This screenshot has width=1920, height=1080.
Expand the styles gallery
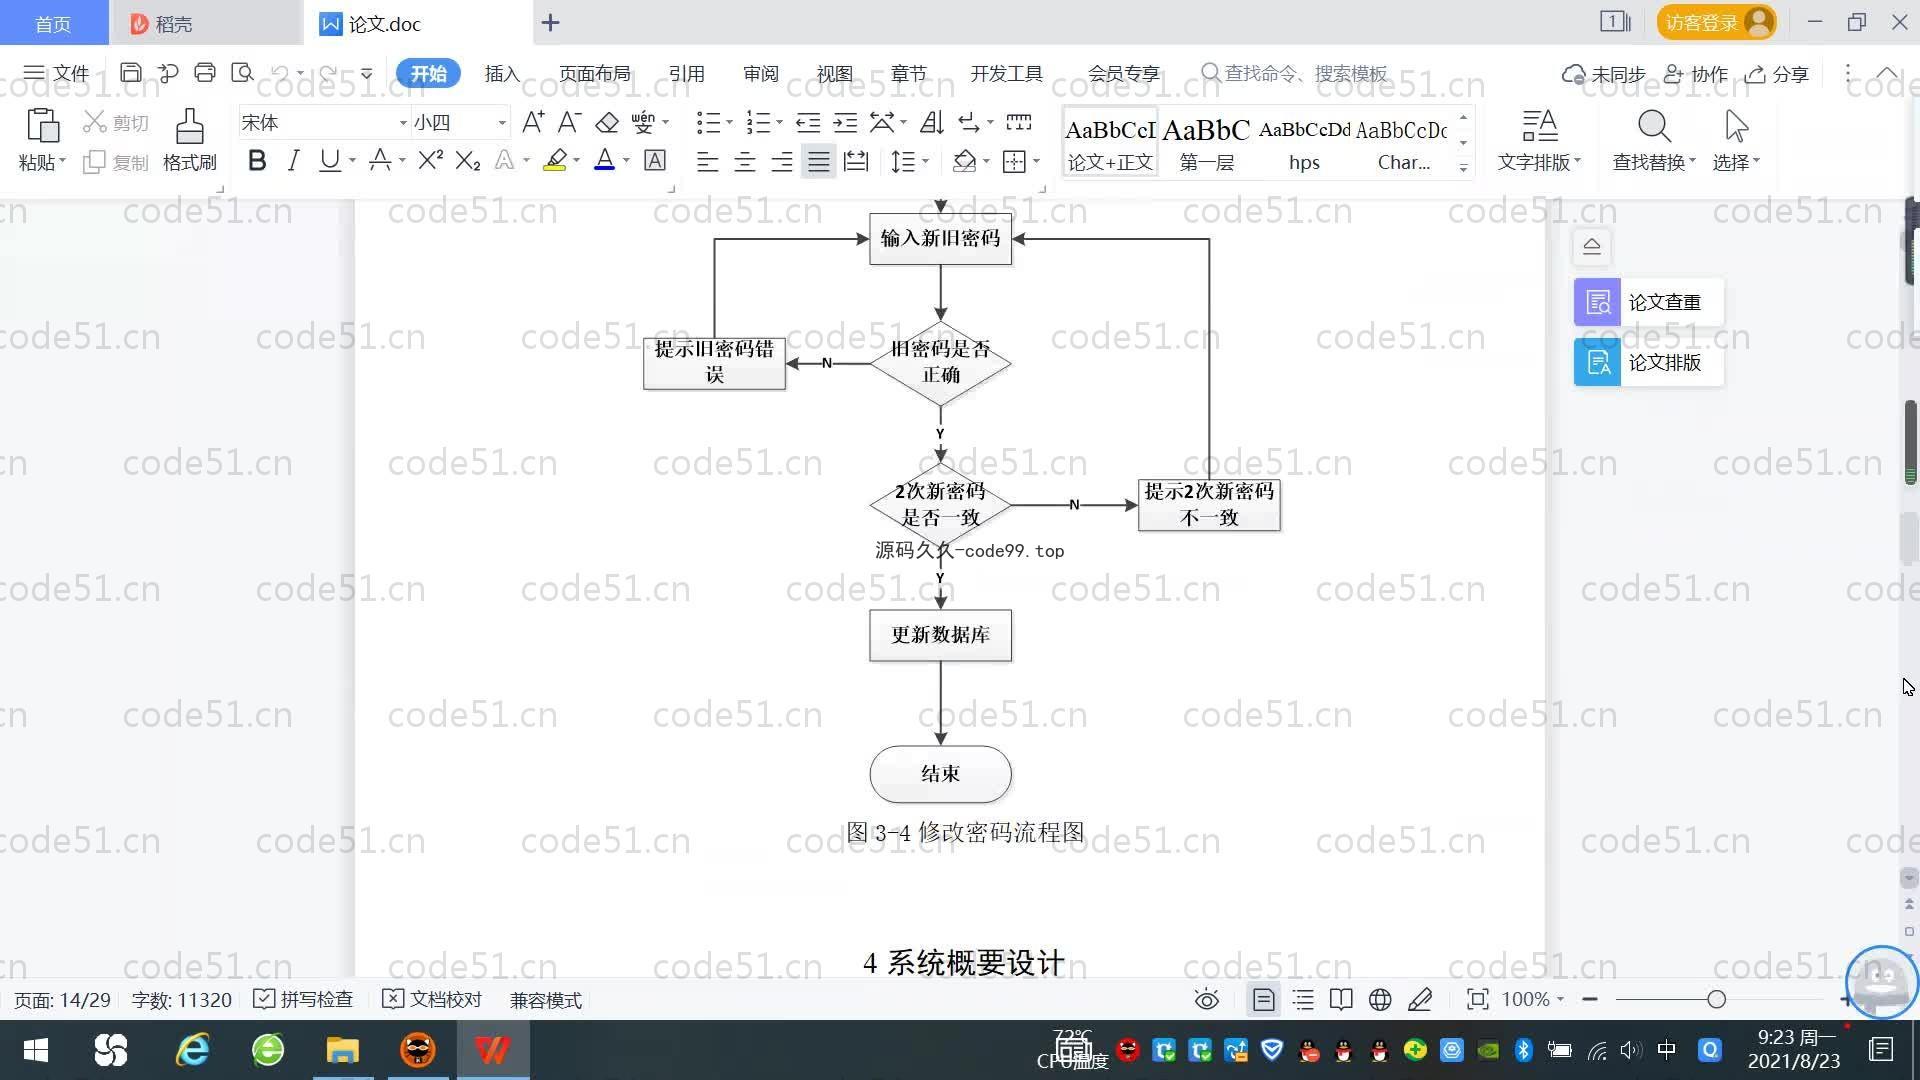click(x=1463, y=168)
